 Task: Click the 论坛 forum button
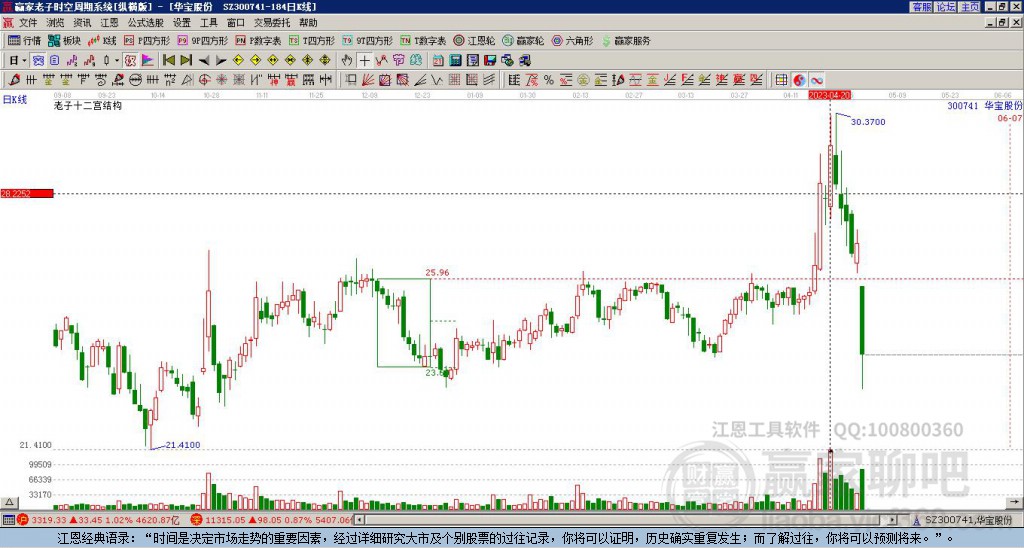click(x=945, y=7)
